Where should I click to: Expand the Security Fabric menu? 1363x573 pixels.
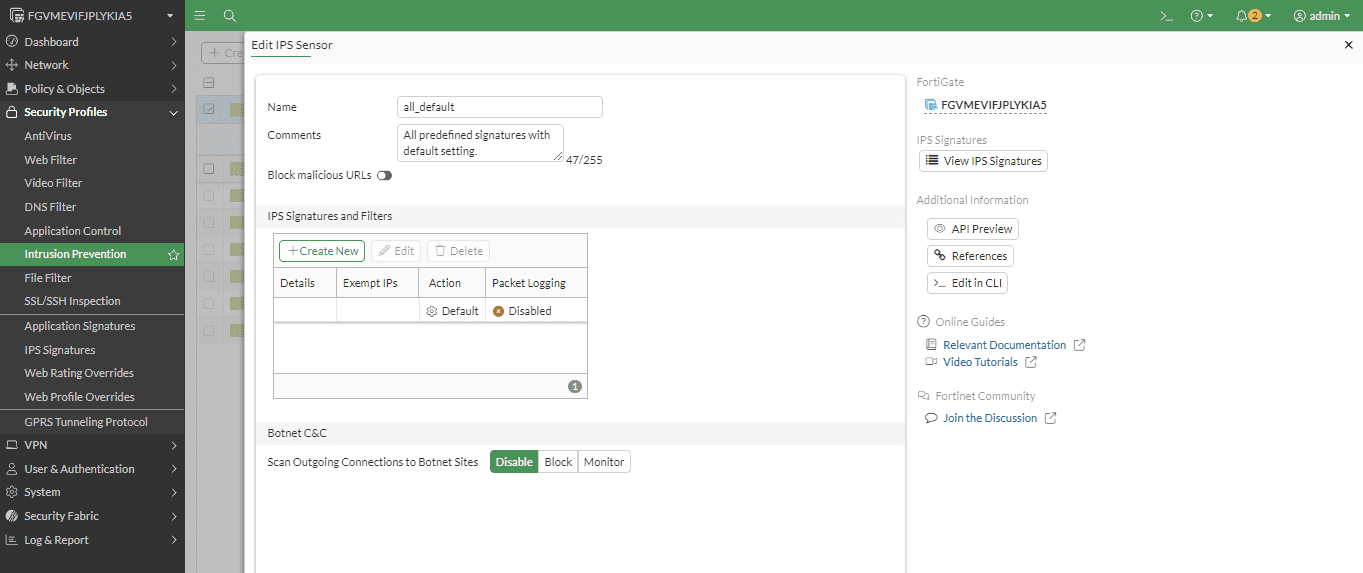(92, 516)
